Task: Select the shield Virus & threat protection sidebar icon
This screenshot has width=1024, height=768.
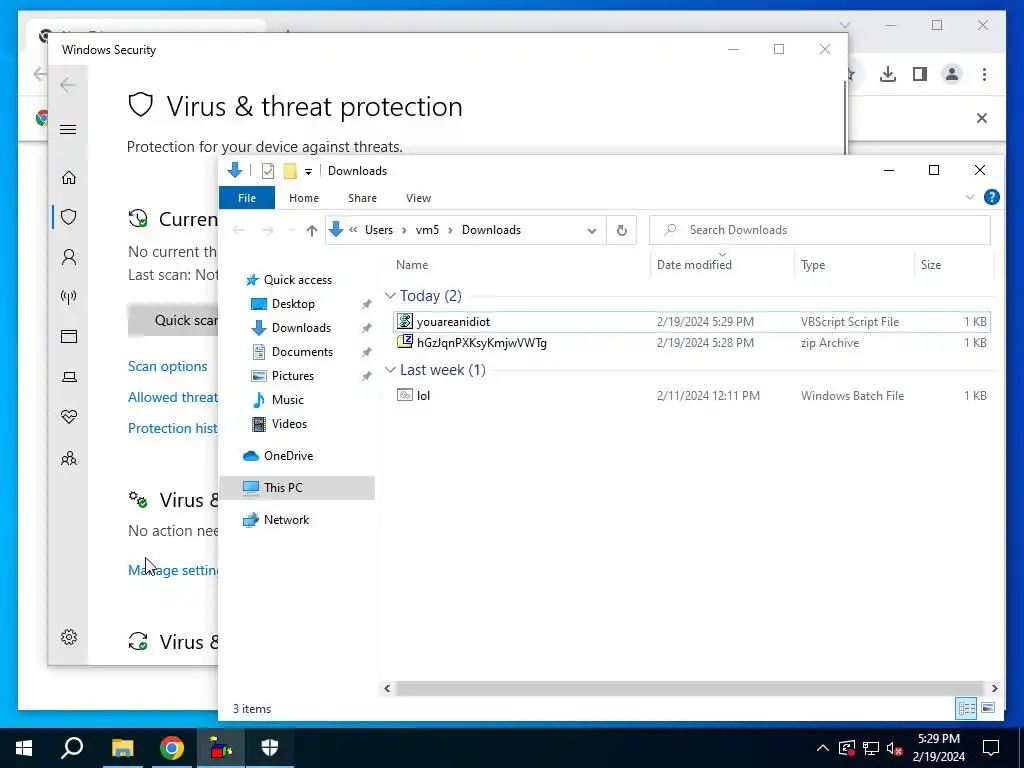Action: point(69,217)
